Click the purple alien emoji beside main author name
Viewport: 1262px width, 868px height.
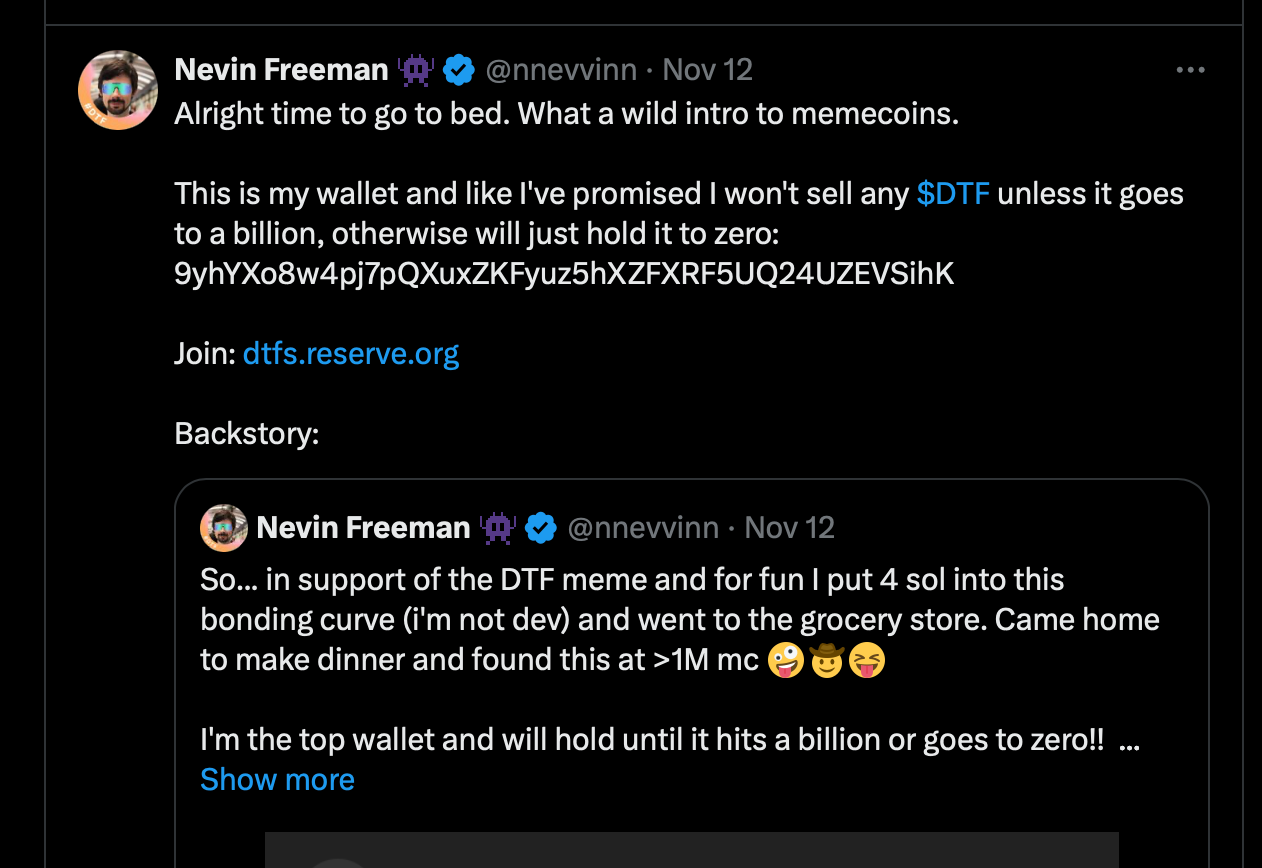coord(415,70)
